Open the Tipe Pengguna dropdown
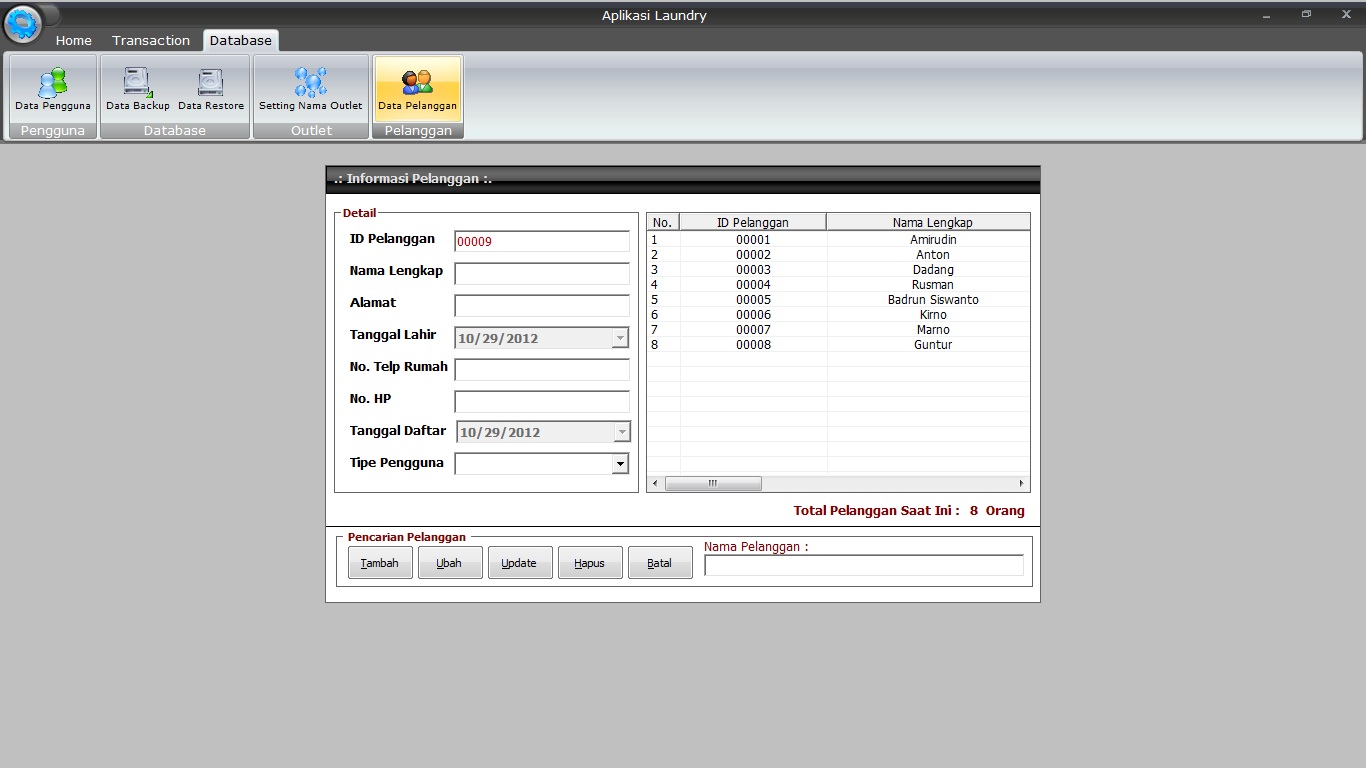Image resolution: width=1366 pixels, height=768 pixels. 621,463
